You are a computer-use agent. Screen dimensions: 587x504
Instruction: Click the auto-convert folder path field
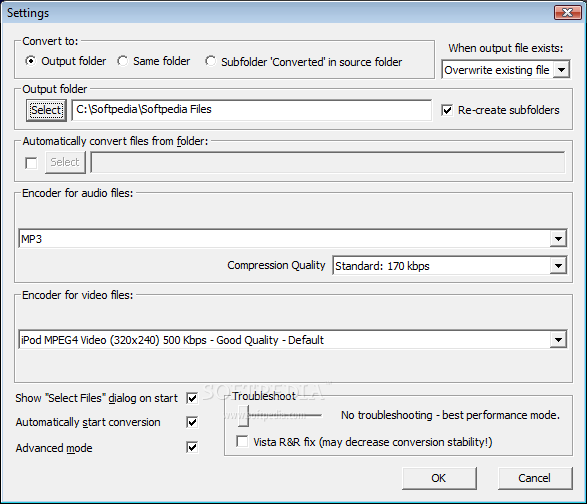click(x=328, y=162)
